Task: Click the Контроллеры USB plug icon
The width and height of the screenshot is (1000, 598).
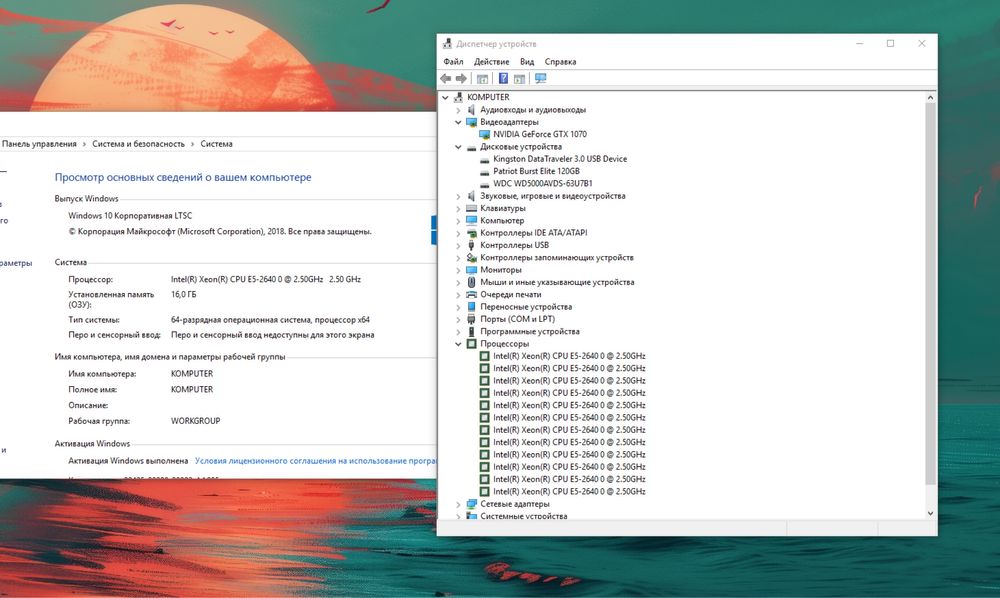Action: pyautogui.click(x=471, y=245)
